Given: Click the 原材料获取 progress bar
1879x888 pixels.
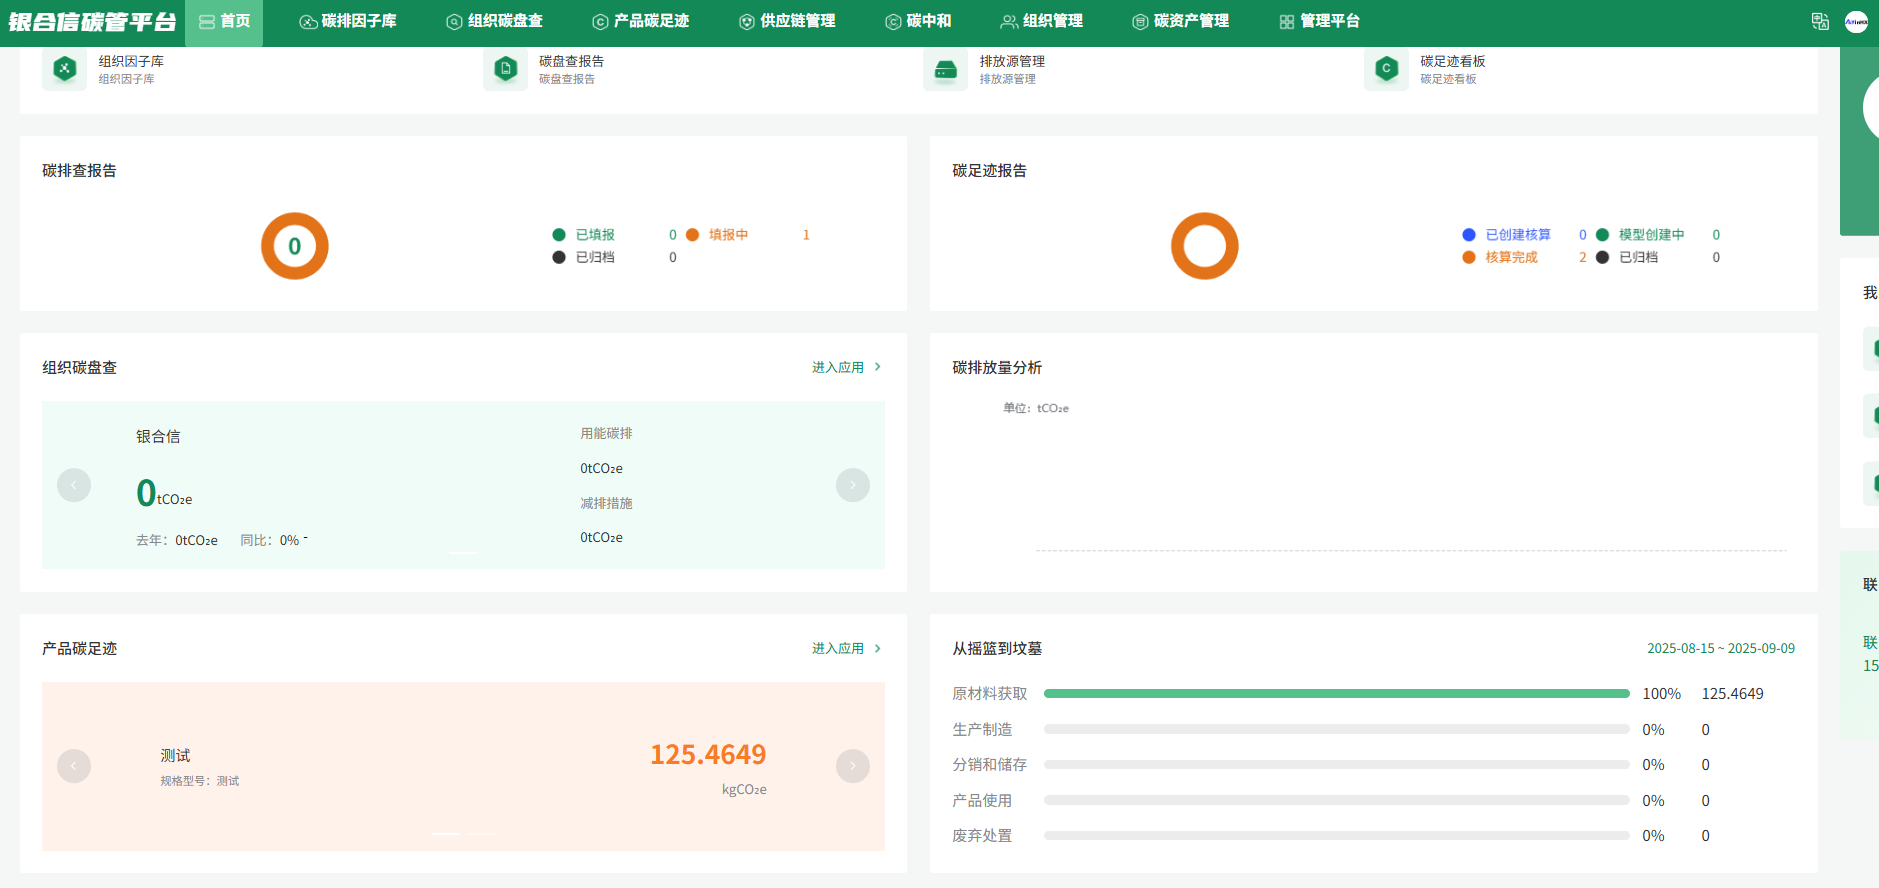Looking at the screenshot, I should pos(1336,694).
